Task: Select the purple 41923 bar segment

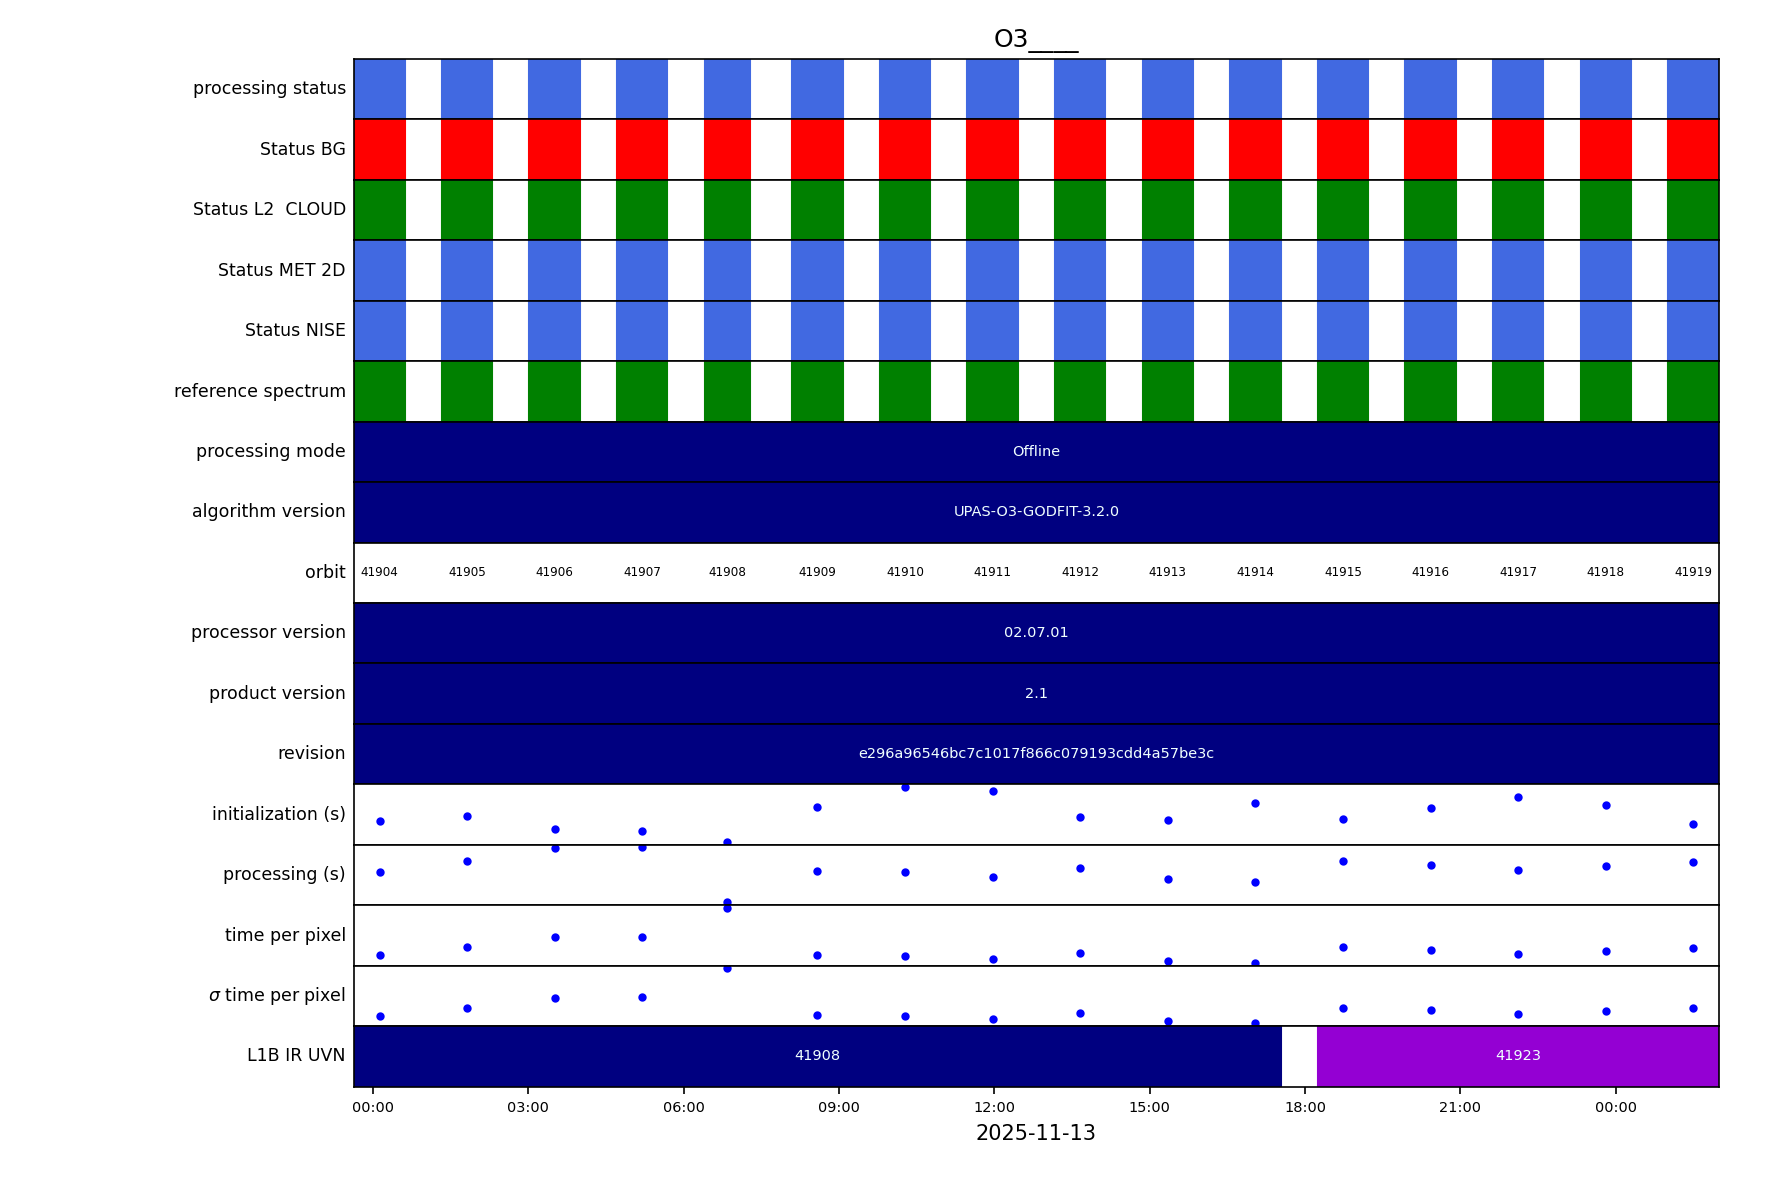Action: pyautogui.click(x=1517, y=1056)
